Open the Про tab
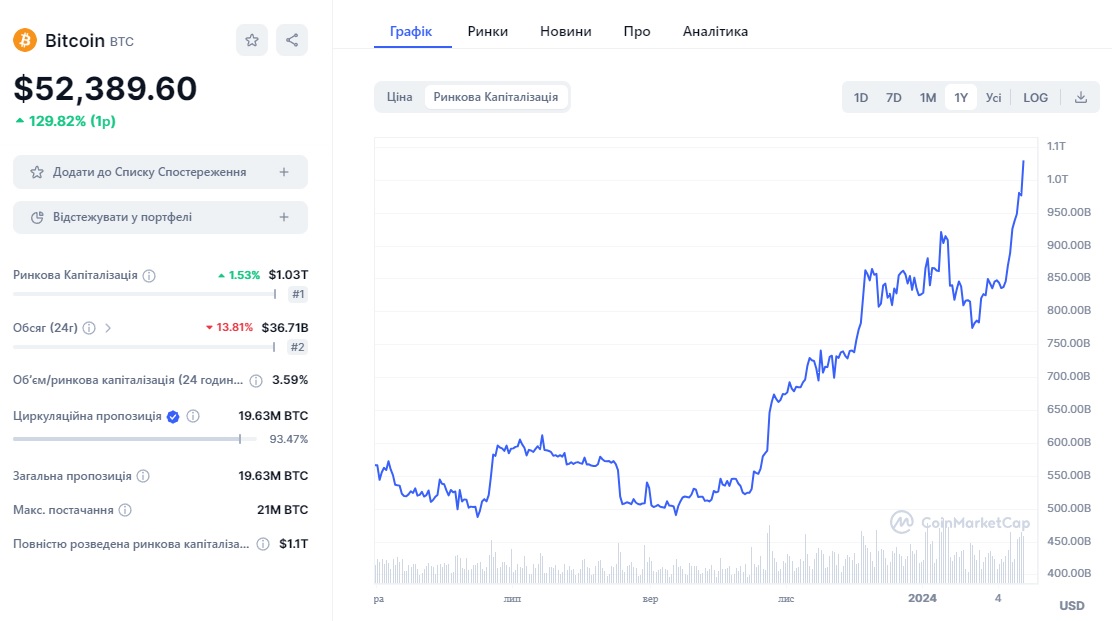1112x621 pixels. coord(637,31)
